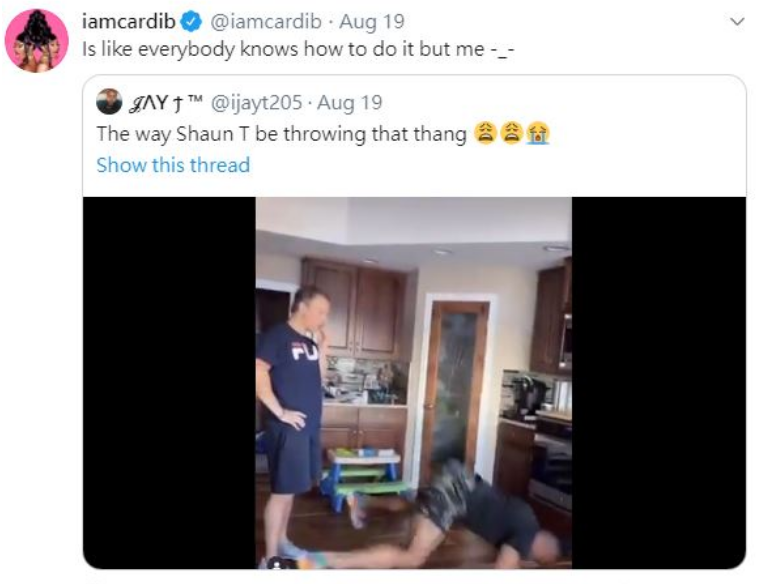Click the second weary face emoji
Image resolution: width=764 pixels, height=584 pixels.
point(511,133)
